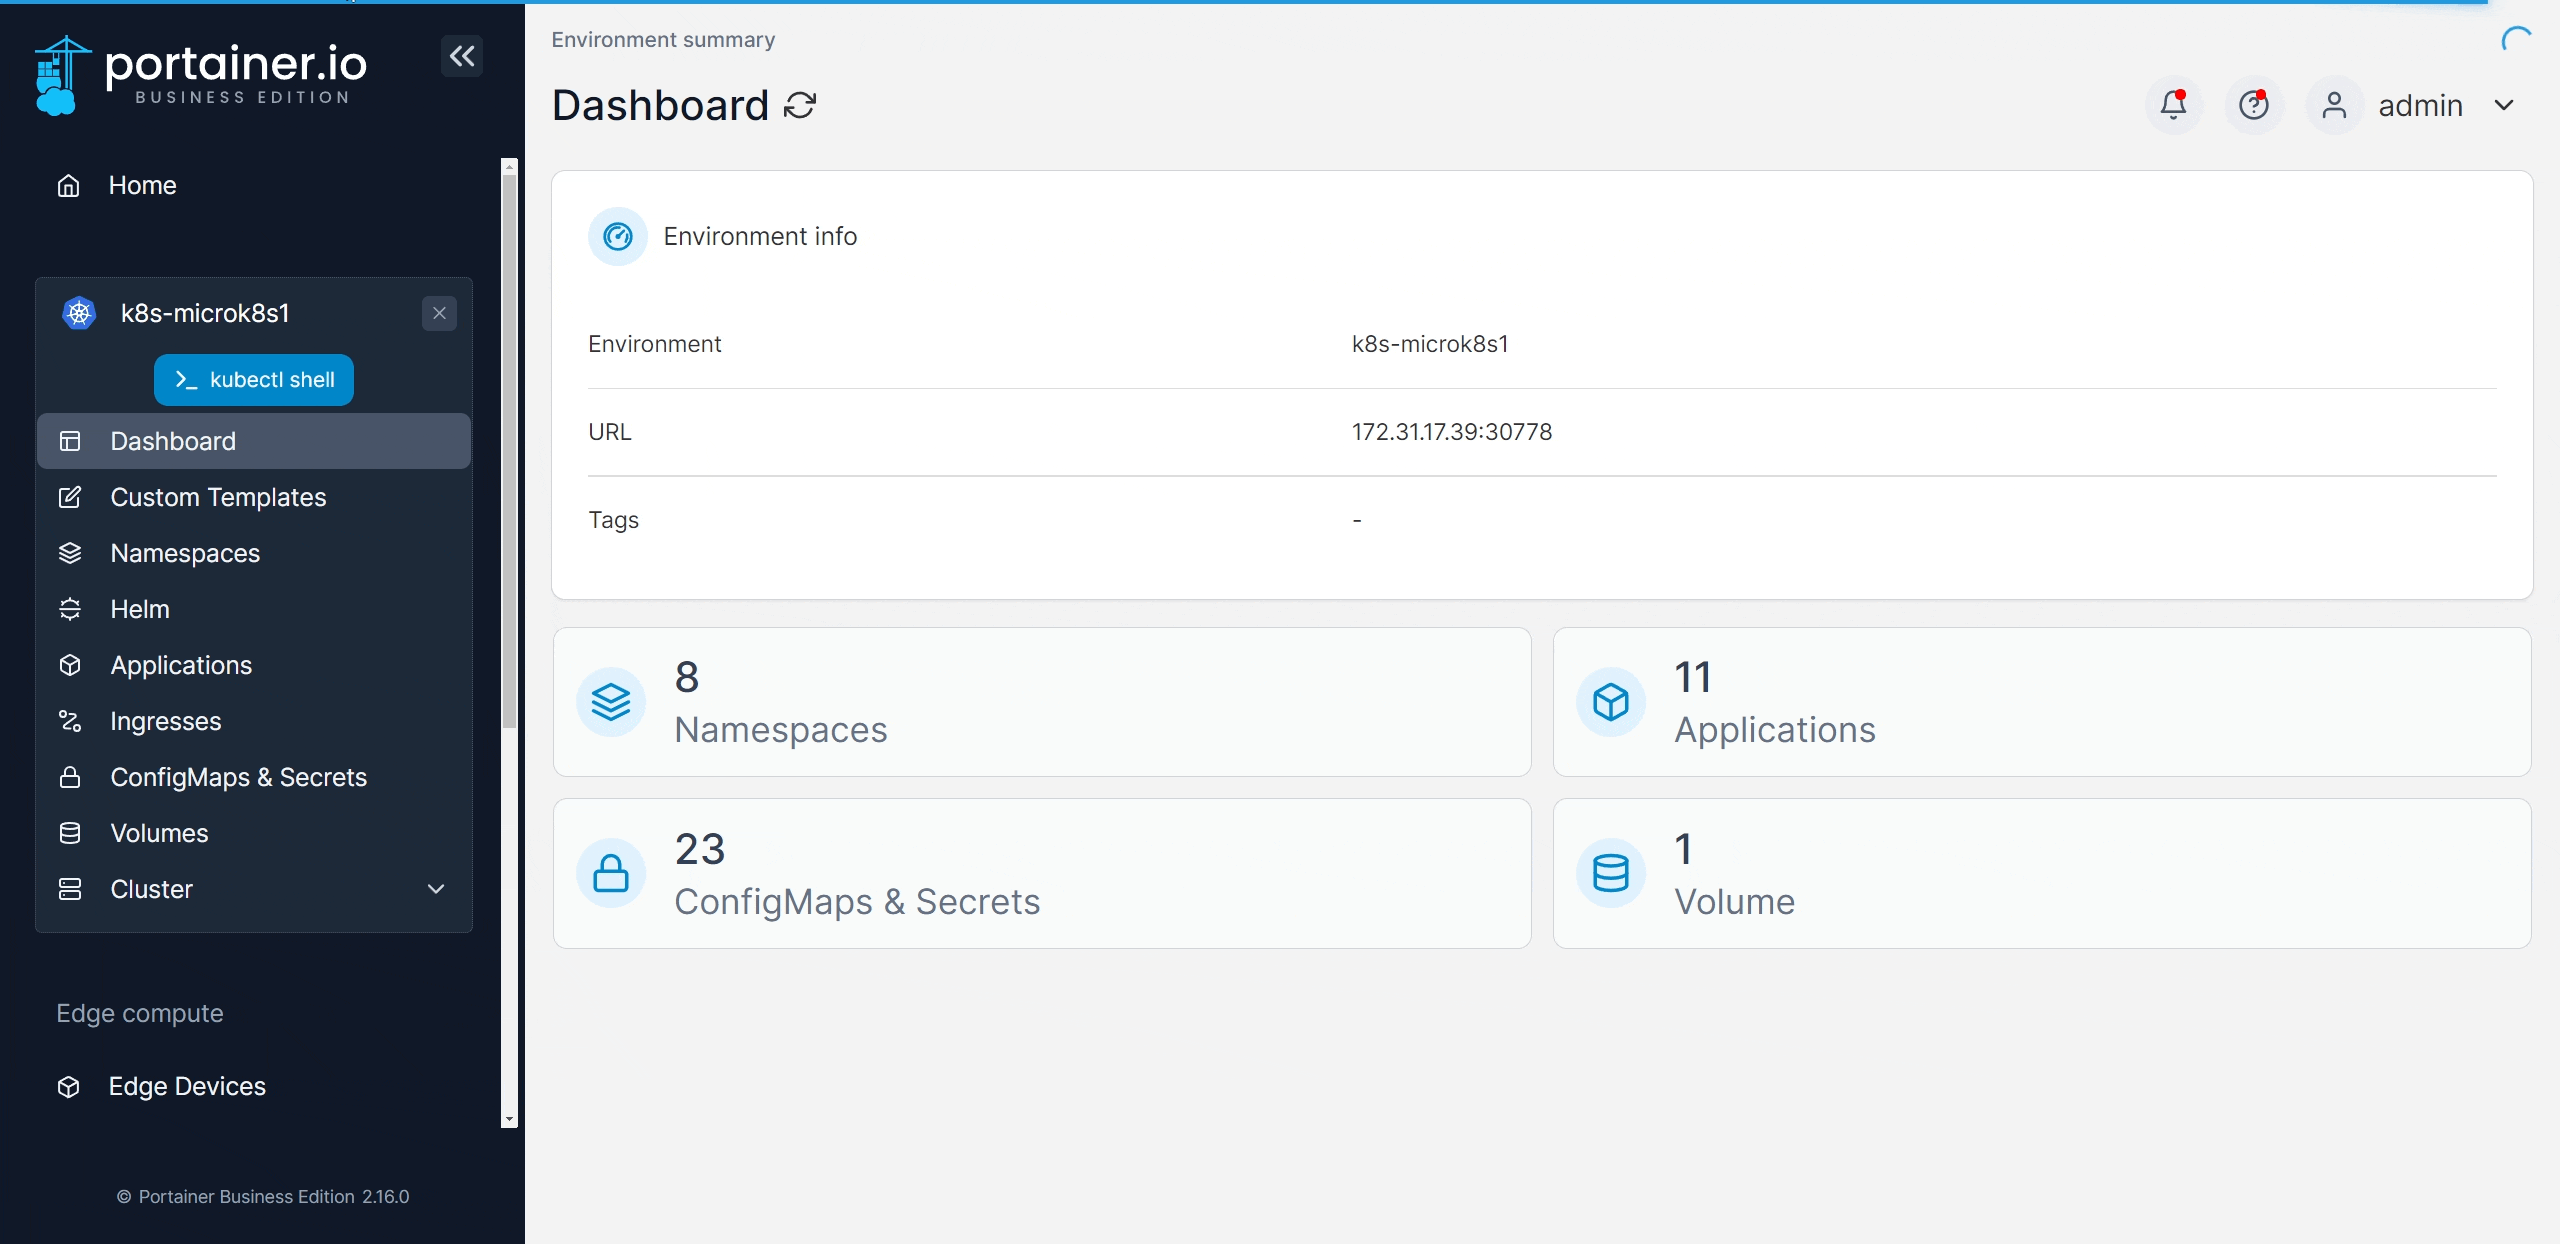Navigate to Home from sidebar
The width and height of the screenshot is (2560, 1244).
[142, 183]
